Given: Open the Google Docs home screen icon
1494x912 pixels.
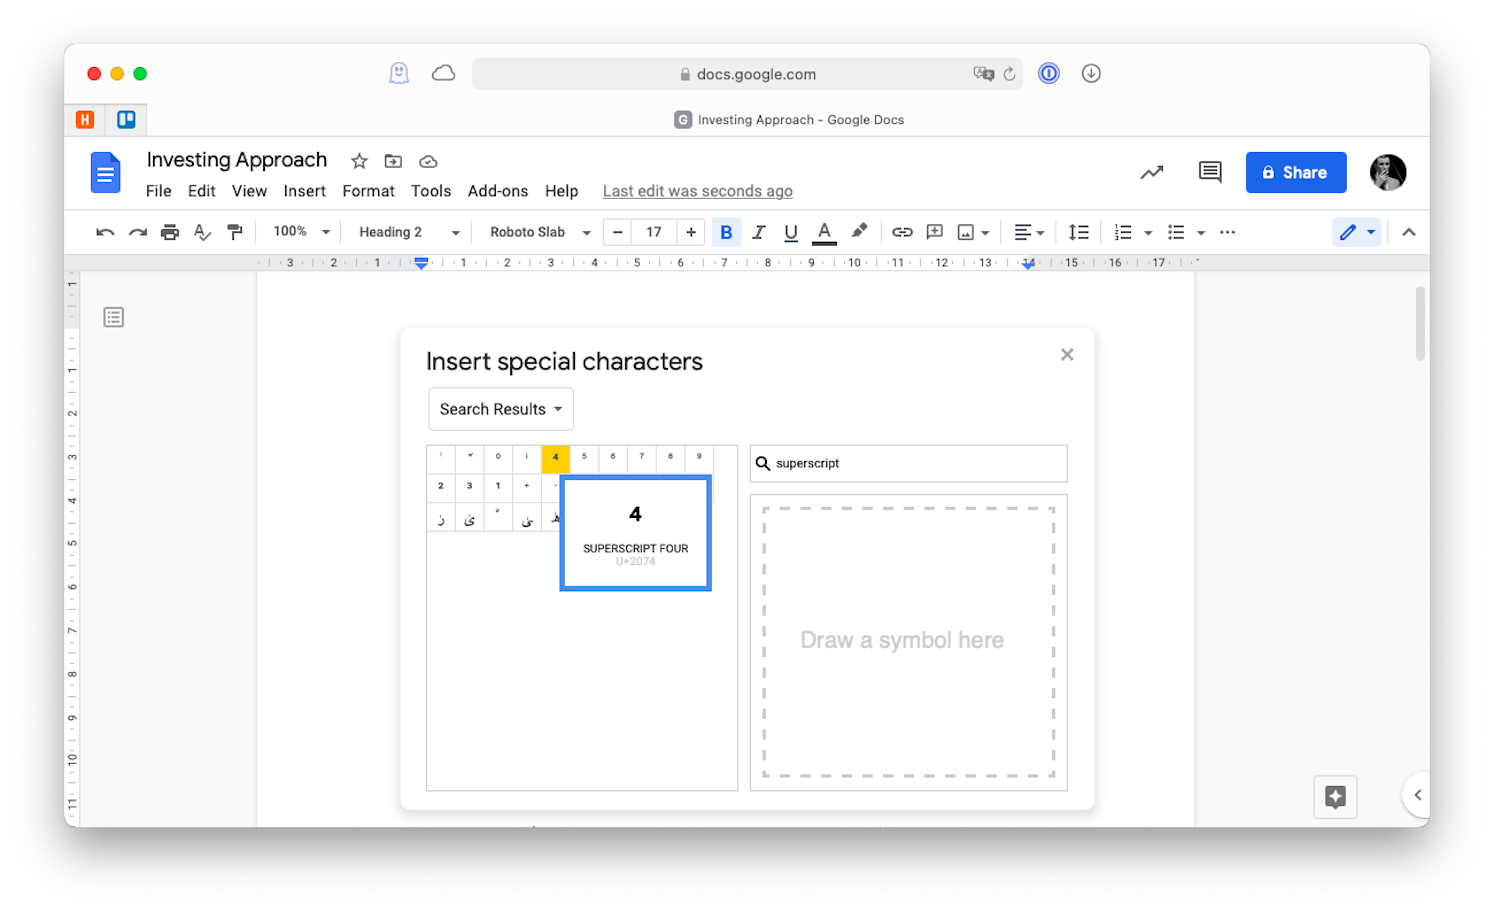Looking at the screenshot, I should pos(105,172).
